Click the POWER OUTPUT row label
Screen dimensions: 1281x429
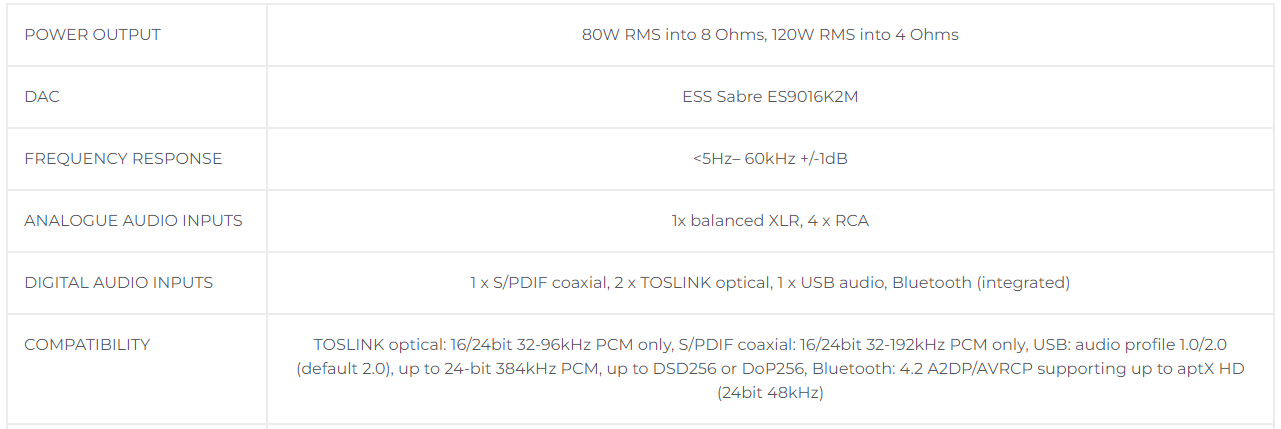(x=92, y=35)
